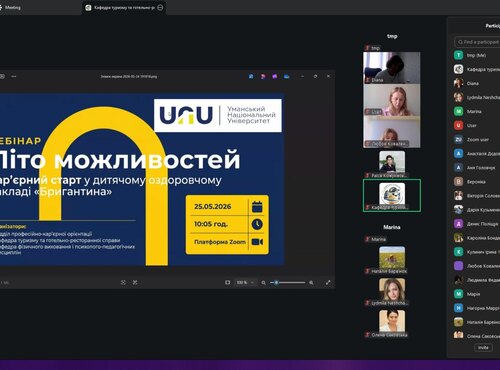Select participant Аня Головчук in the list
500x370 pixels.
tap(477, 168)
